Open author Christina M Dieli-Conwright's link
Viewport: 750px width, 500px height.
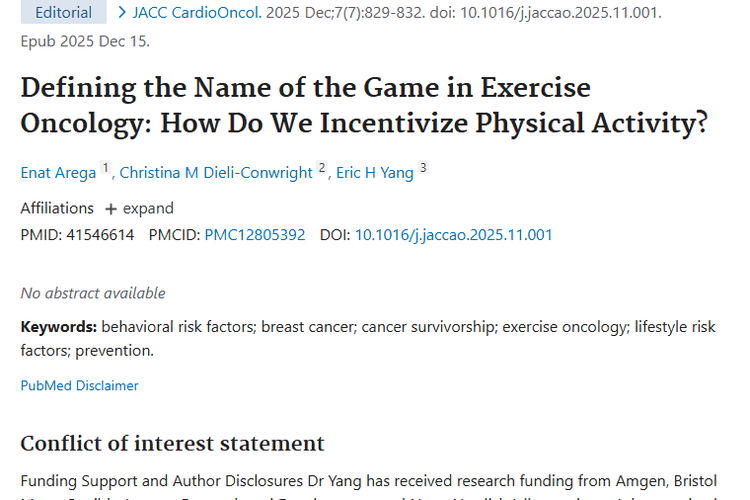[216, 173]
